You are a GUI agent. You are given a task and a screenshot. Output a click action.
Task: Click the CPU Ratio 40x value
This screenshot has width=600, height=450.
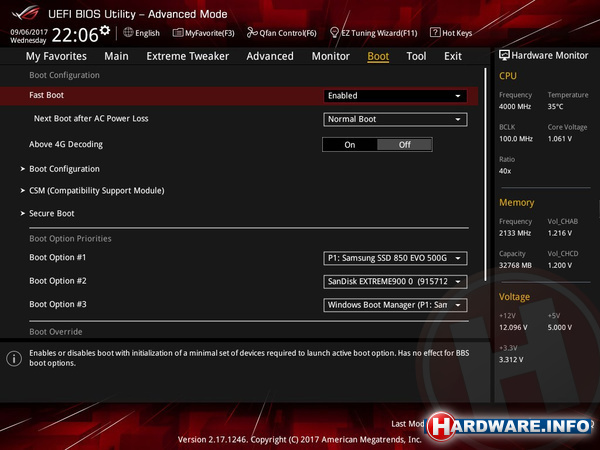[505, 171]
